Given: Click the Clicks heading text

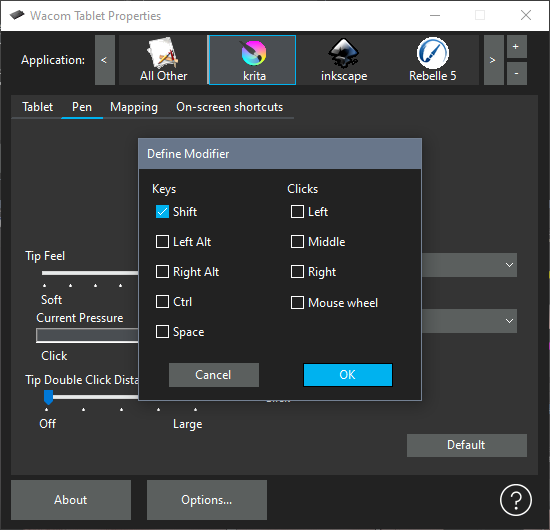Looking at the screenshot, I should point(302,189).
